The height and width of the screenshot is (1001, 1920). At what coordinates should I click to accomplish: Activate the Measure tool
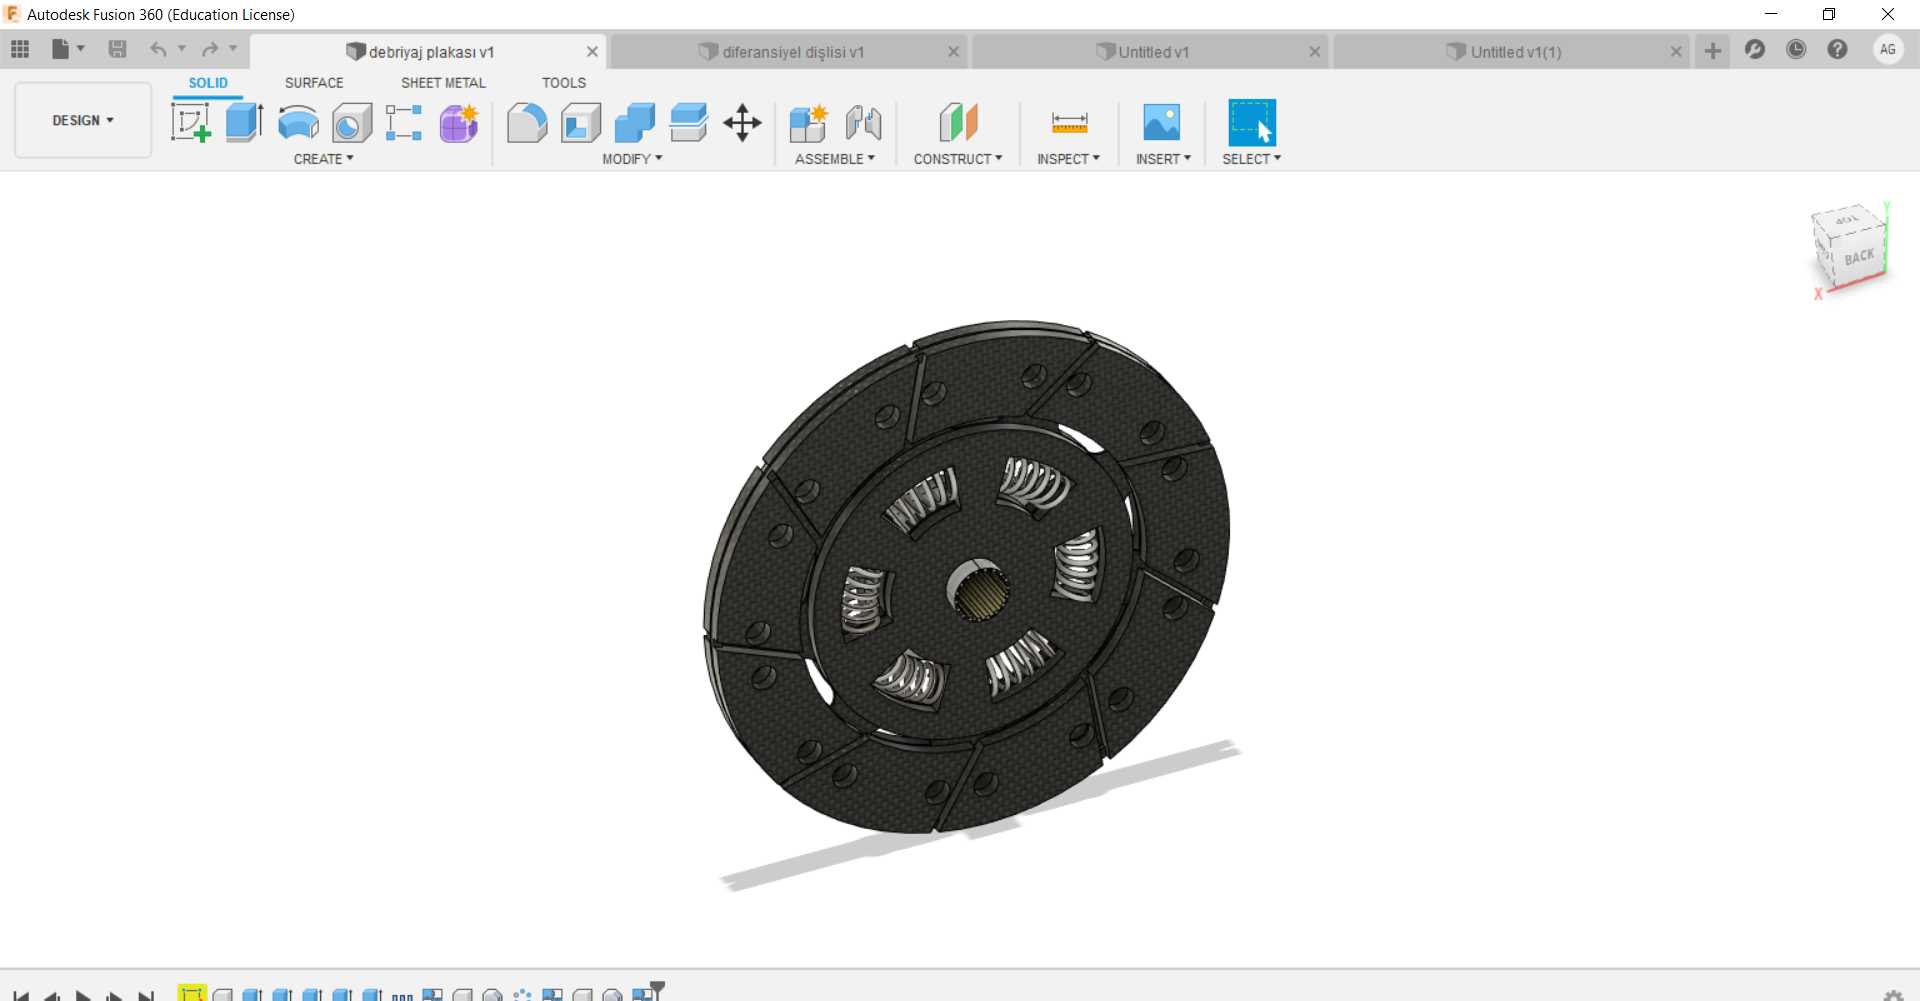pos(1069,123)
